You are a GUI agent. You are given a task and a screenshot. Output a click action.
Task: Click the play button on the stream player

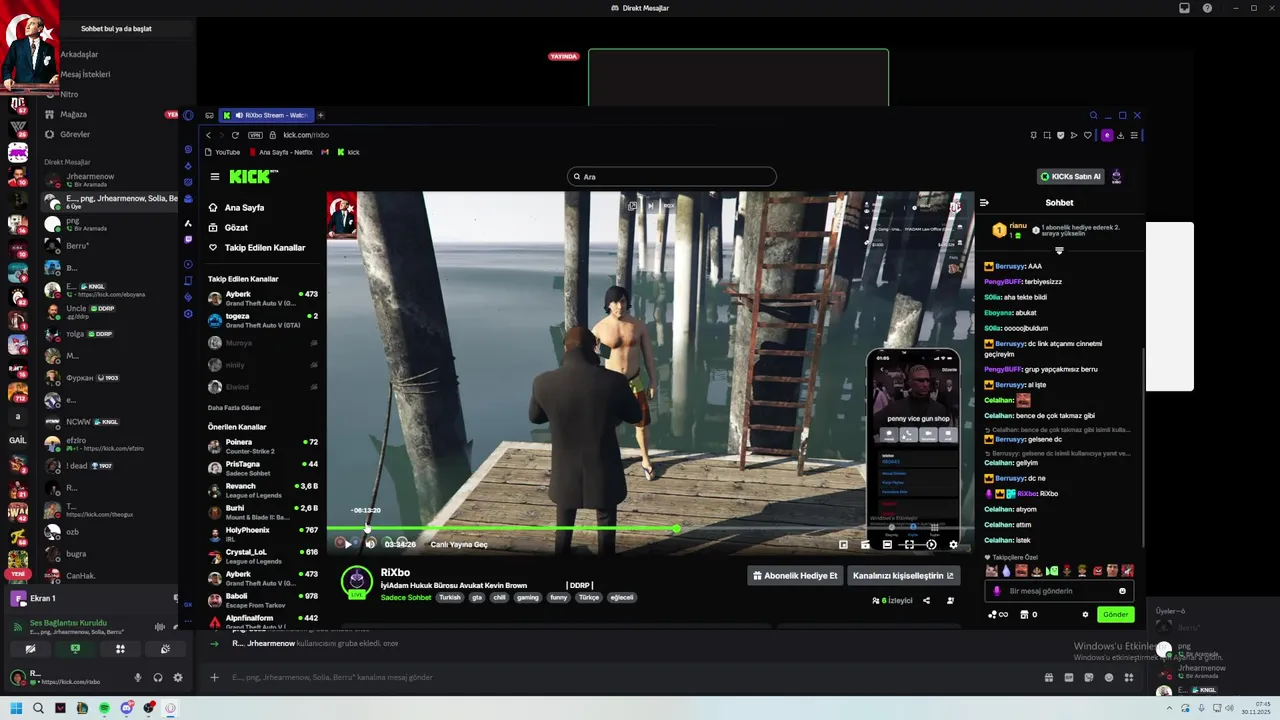347,544
